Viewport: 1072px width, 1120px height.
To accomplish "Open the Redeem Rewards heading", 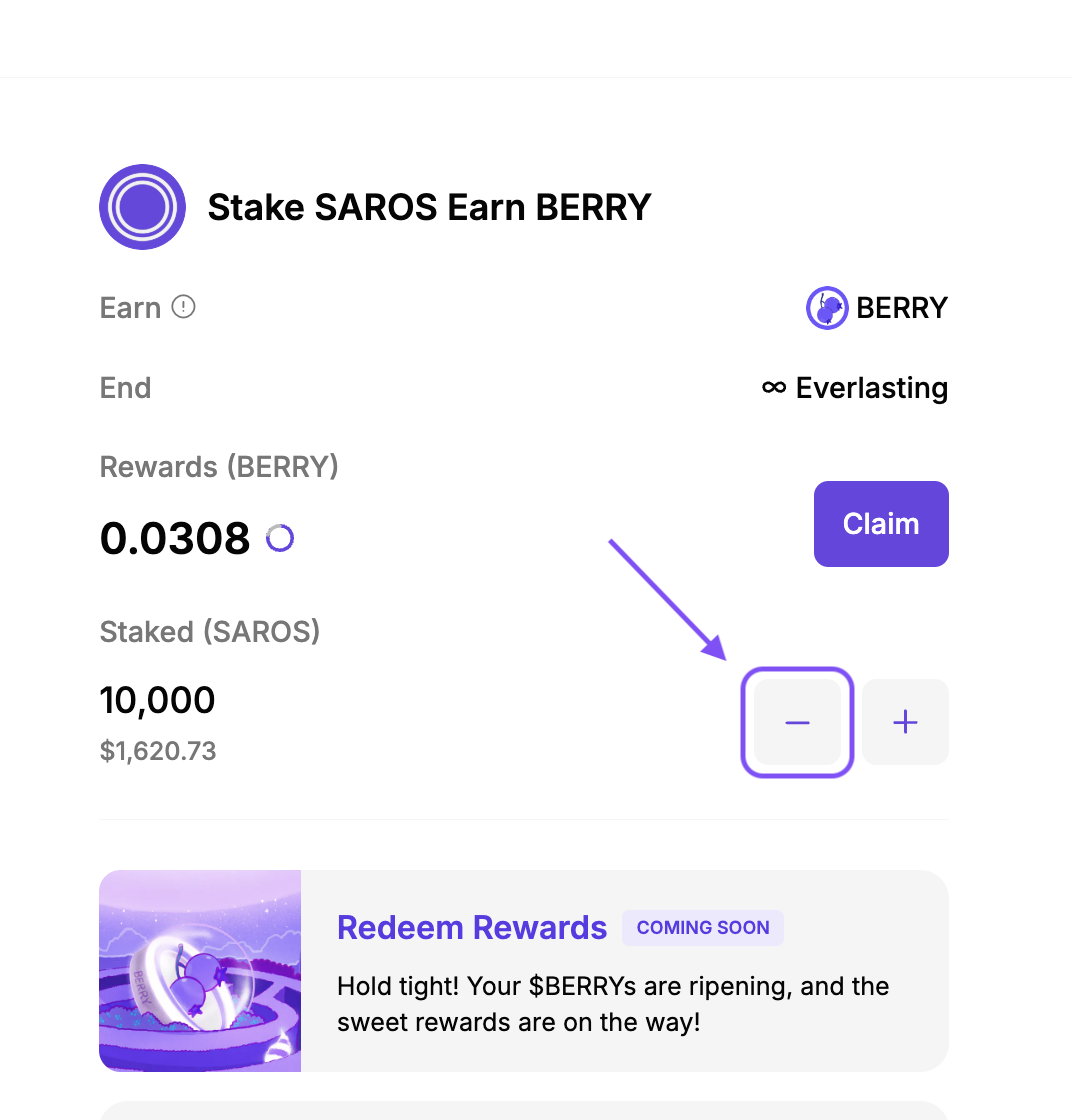I will [472, 928].
